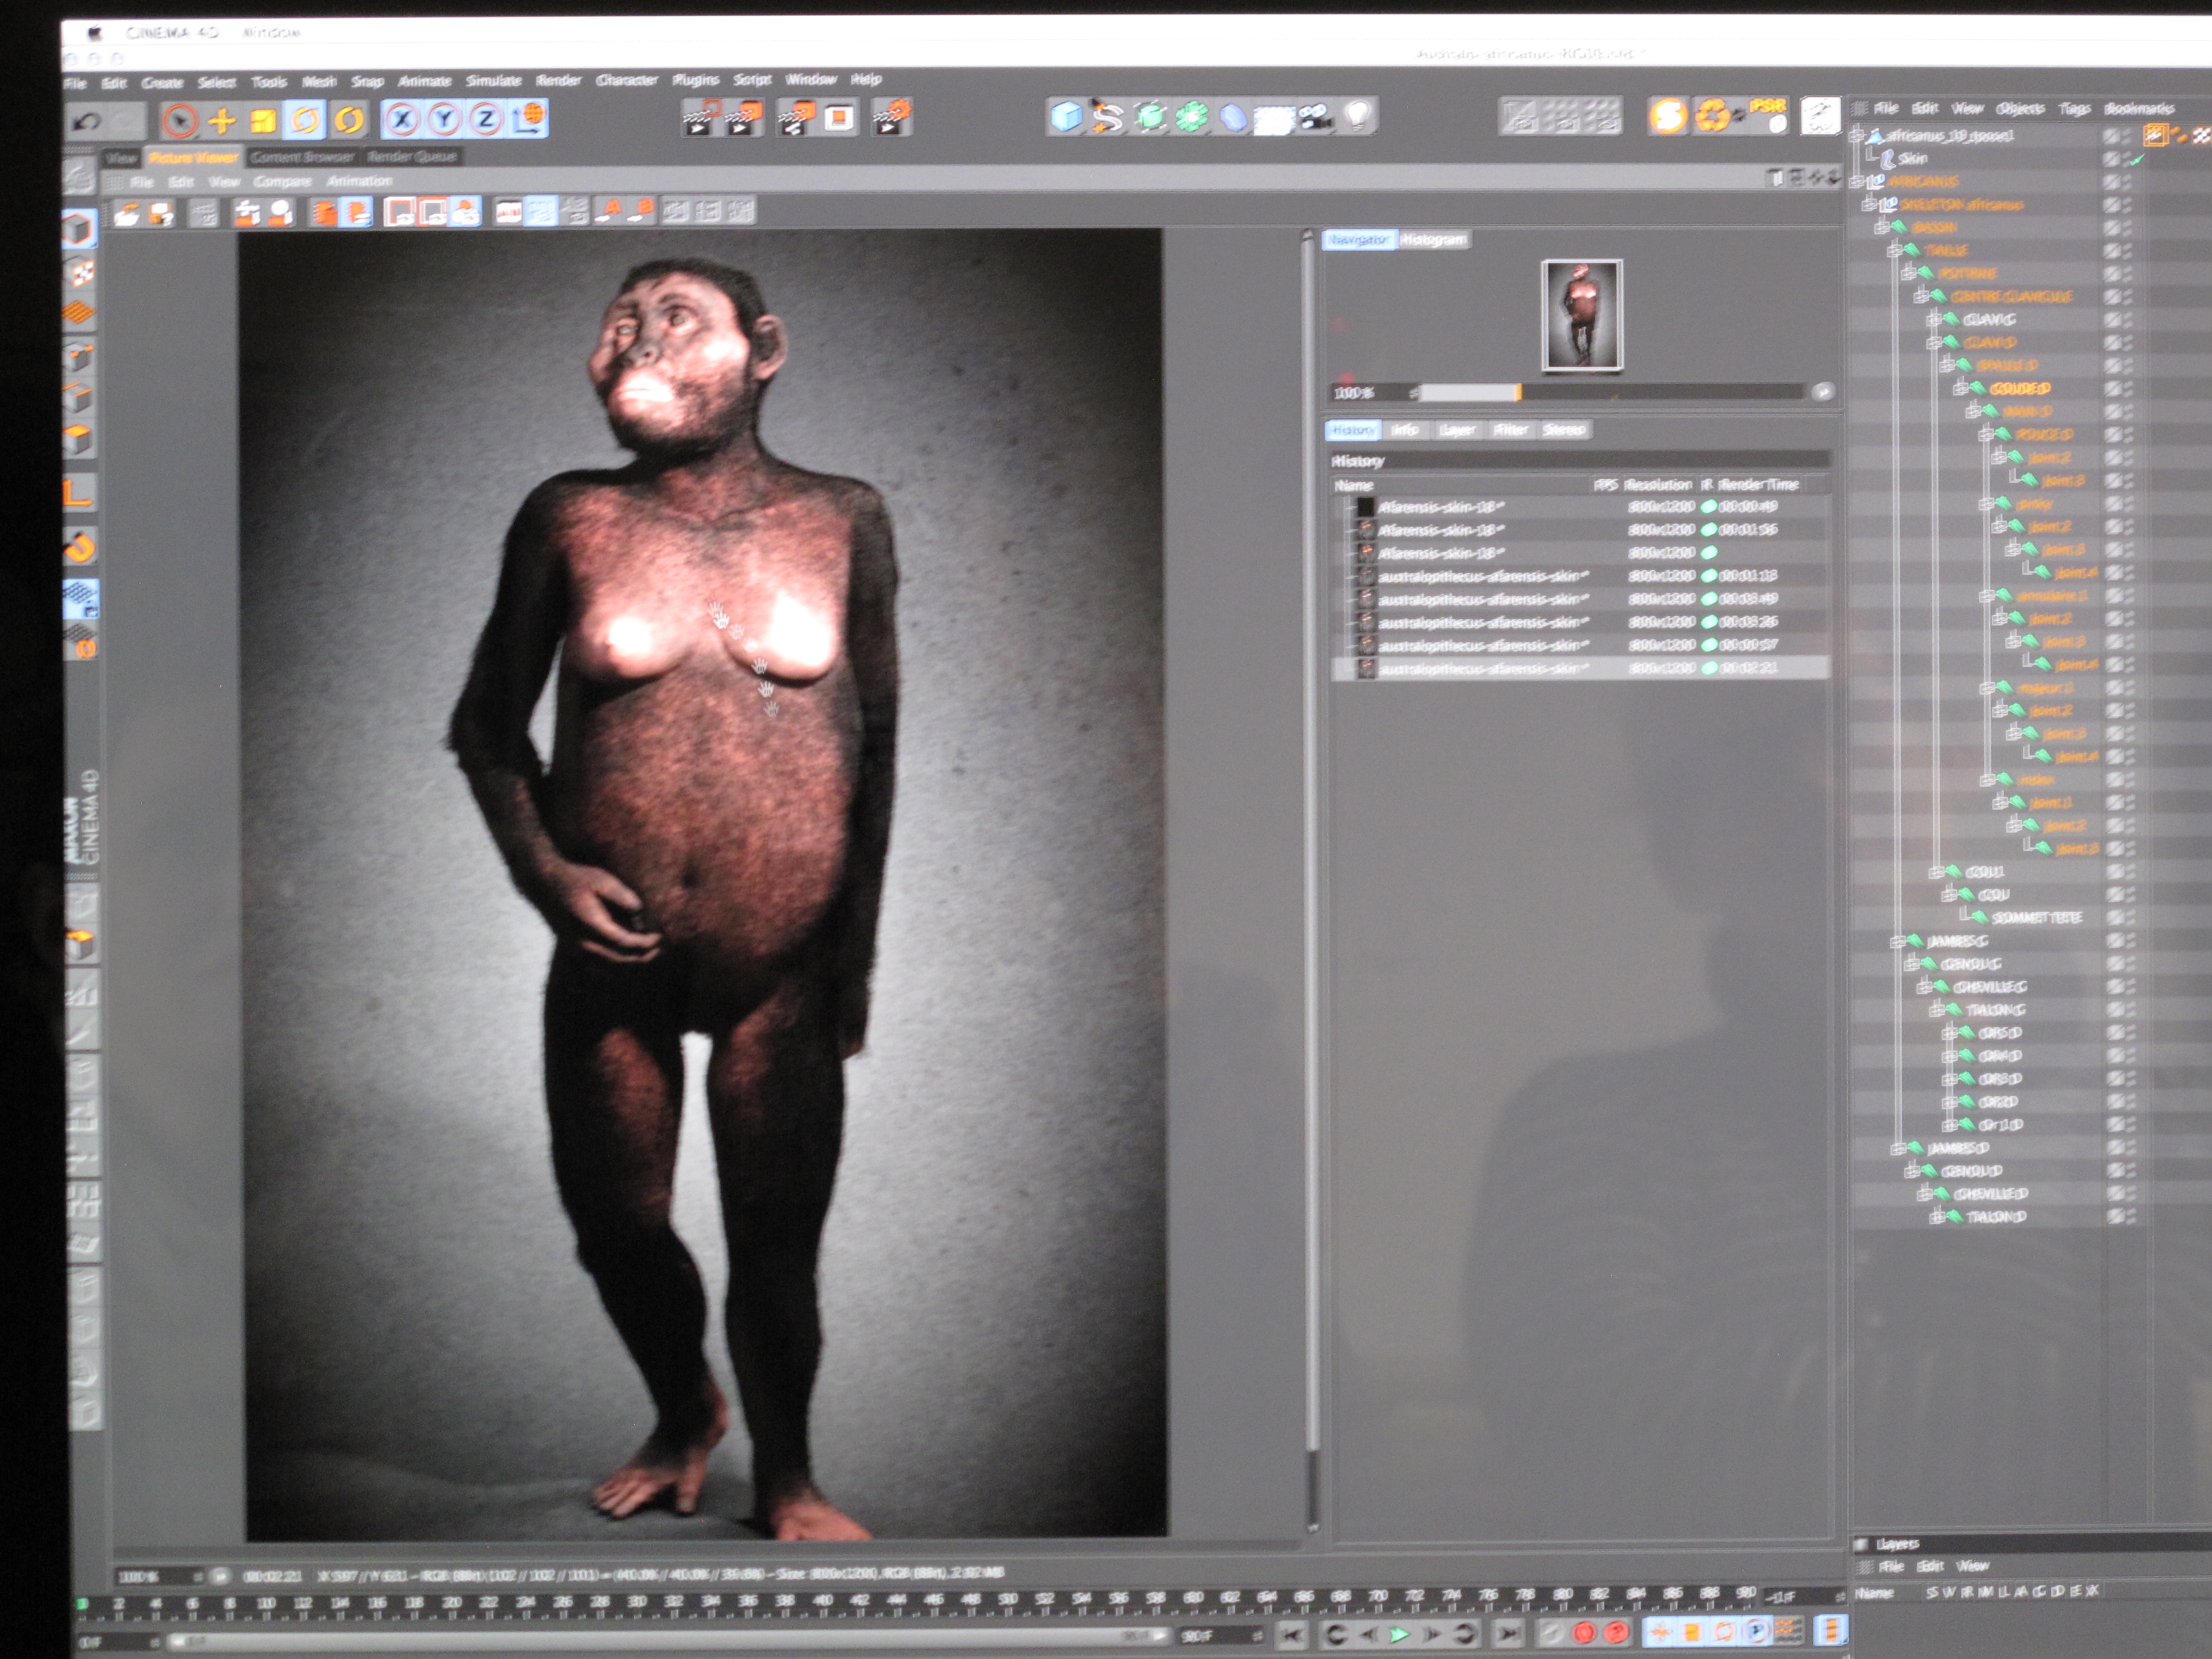Select the Rotate tool
This screenshot has width=2212, height=1659.
pyautogui.click(x=306, y=121)
